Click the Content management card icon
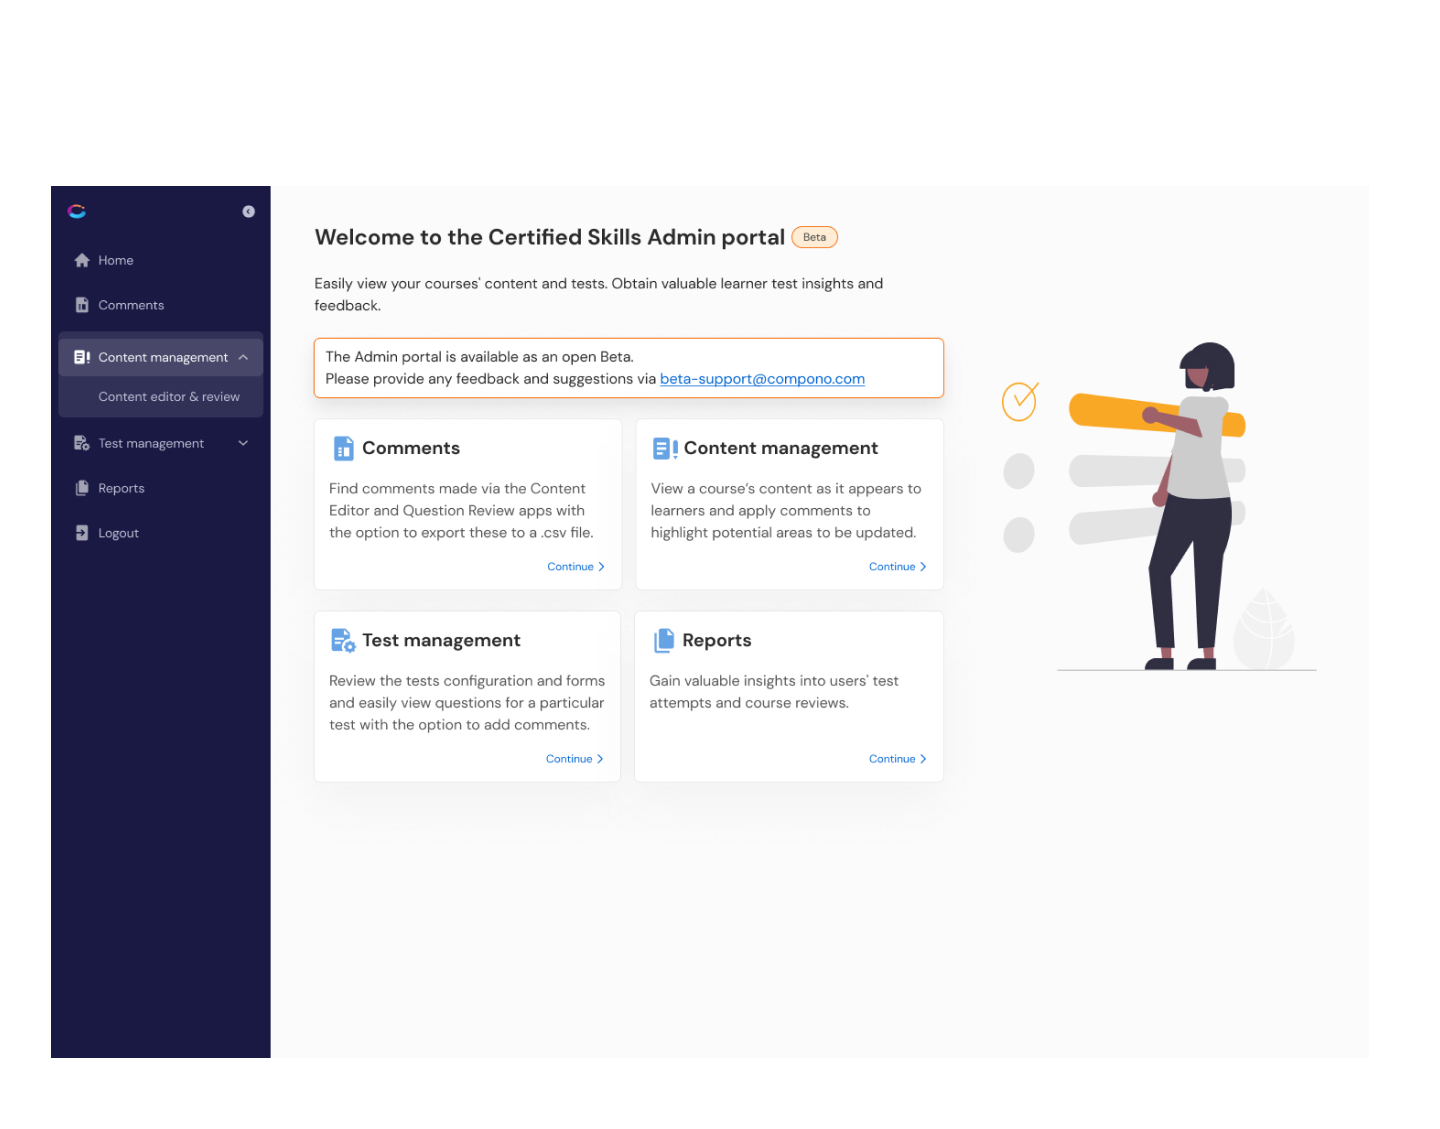Screen dimensions: 1440x1129 [665, 448]
